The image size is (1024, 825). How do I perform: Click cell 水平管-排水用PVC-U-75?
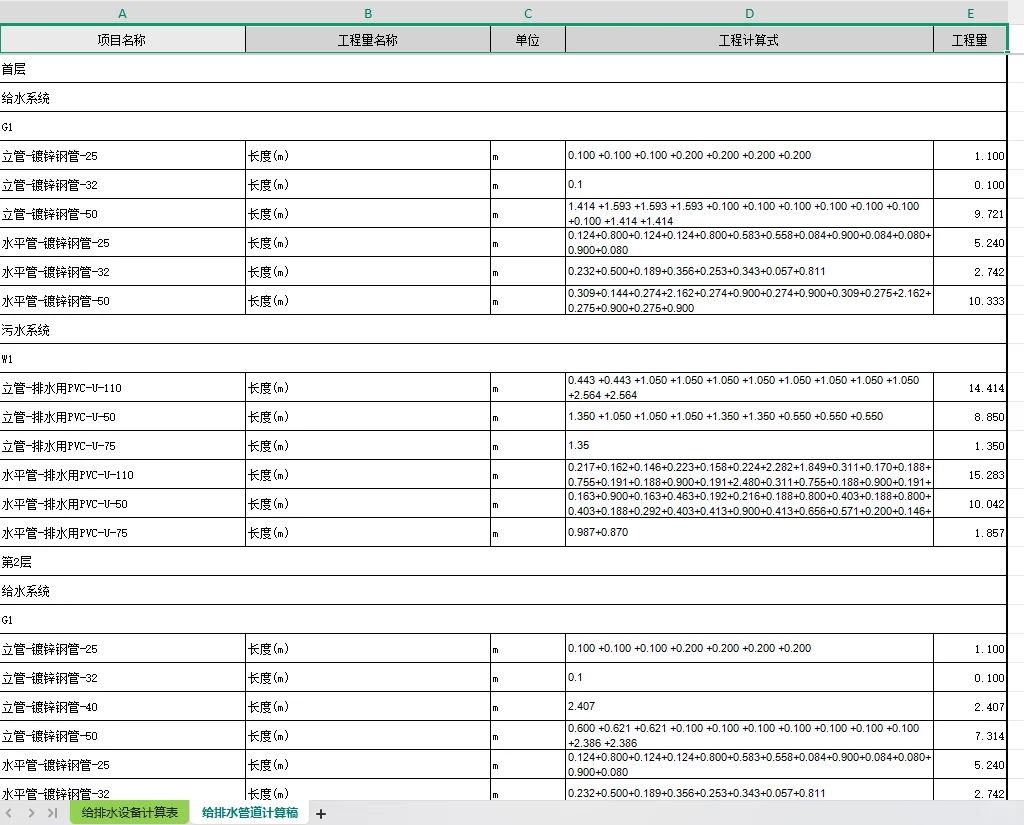(122, 533)
